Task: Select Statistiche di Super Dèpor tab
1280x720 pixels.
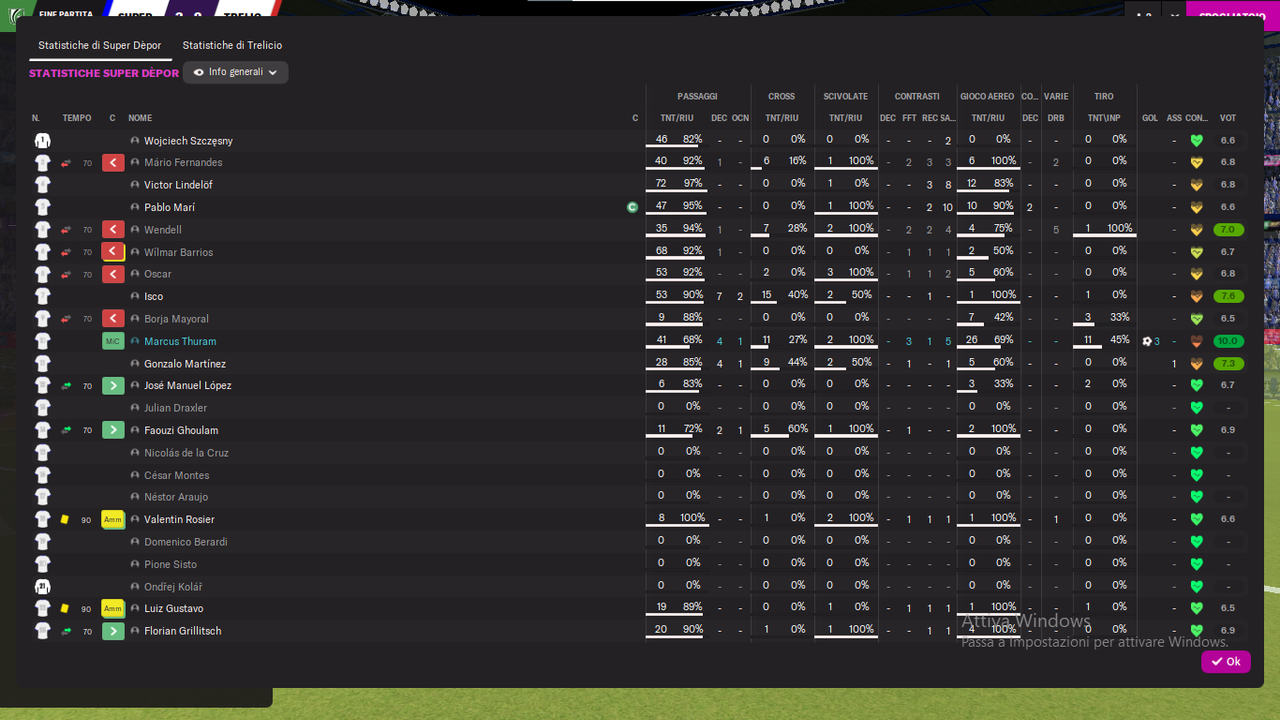Action: click(100, 46)
